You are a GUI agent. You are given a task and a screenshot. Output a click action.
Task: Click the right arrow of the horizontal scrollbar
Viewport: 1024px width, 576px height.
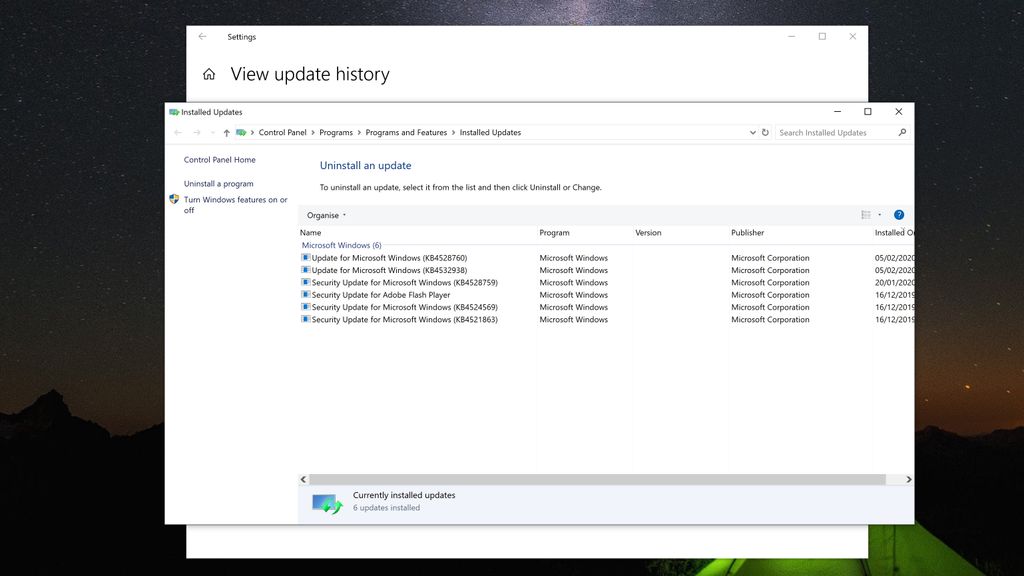pos(908,479)
